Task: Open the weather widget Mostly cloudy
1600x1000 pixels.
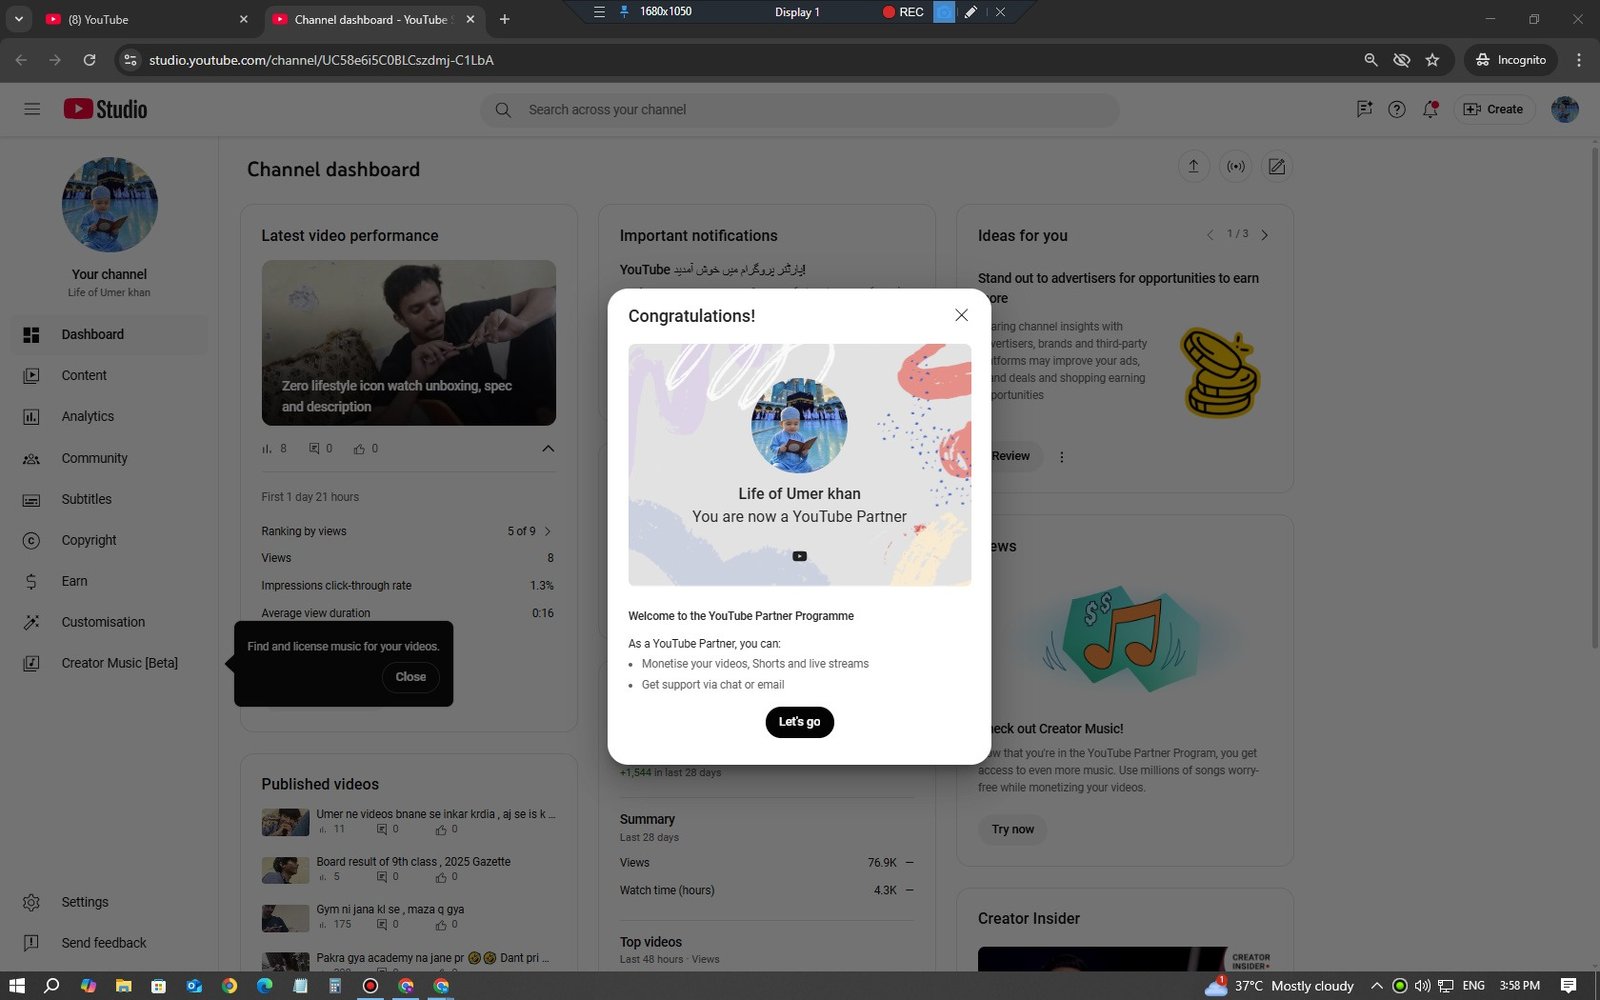Action: click(x=1280, y=986)
